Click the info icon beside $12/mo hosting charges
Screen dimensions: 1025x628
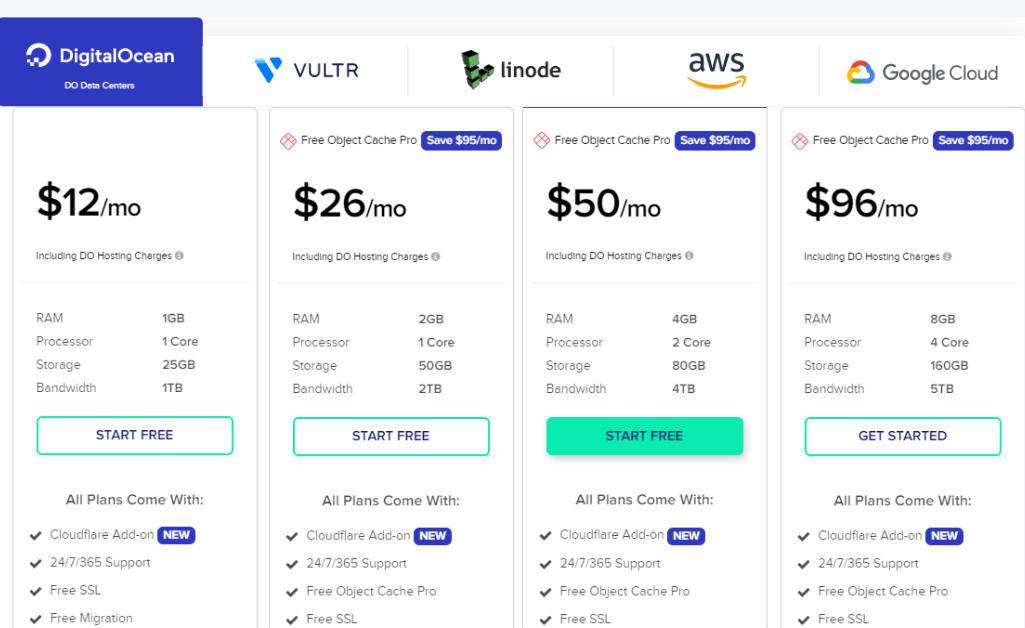[x=179, y=256]
